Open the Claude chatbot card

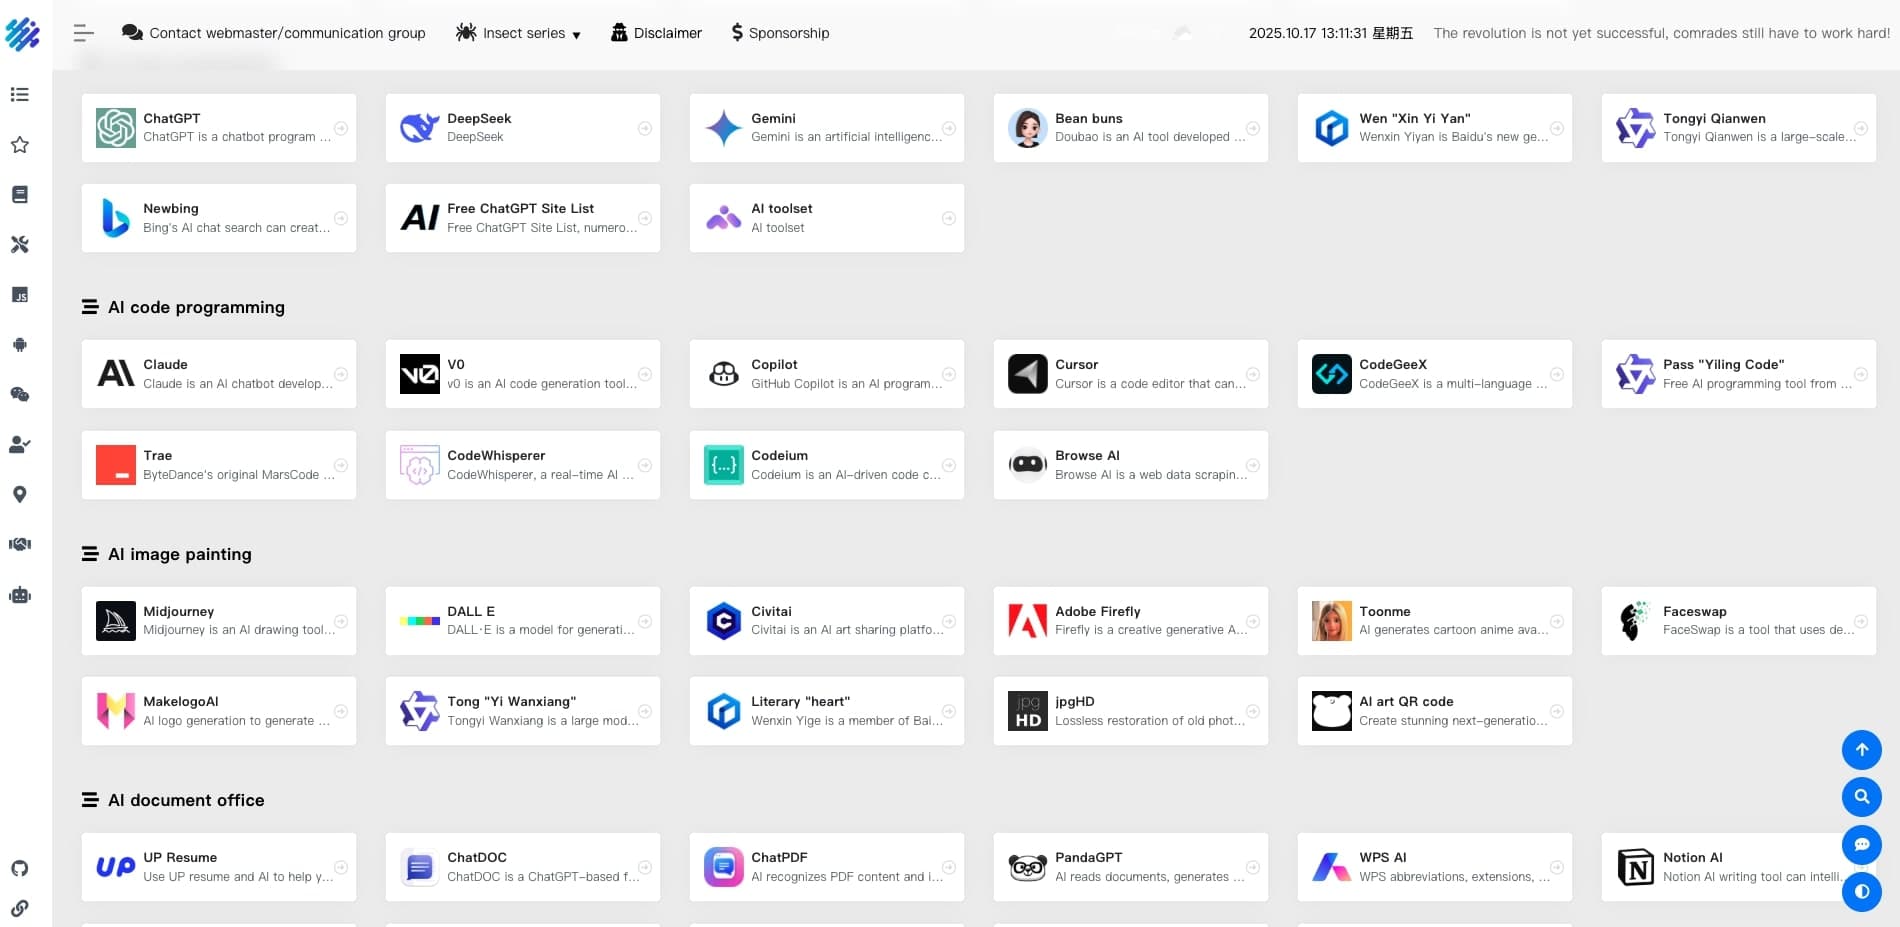click(x=219, y=374)
